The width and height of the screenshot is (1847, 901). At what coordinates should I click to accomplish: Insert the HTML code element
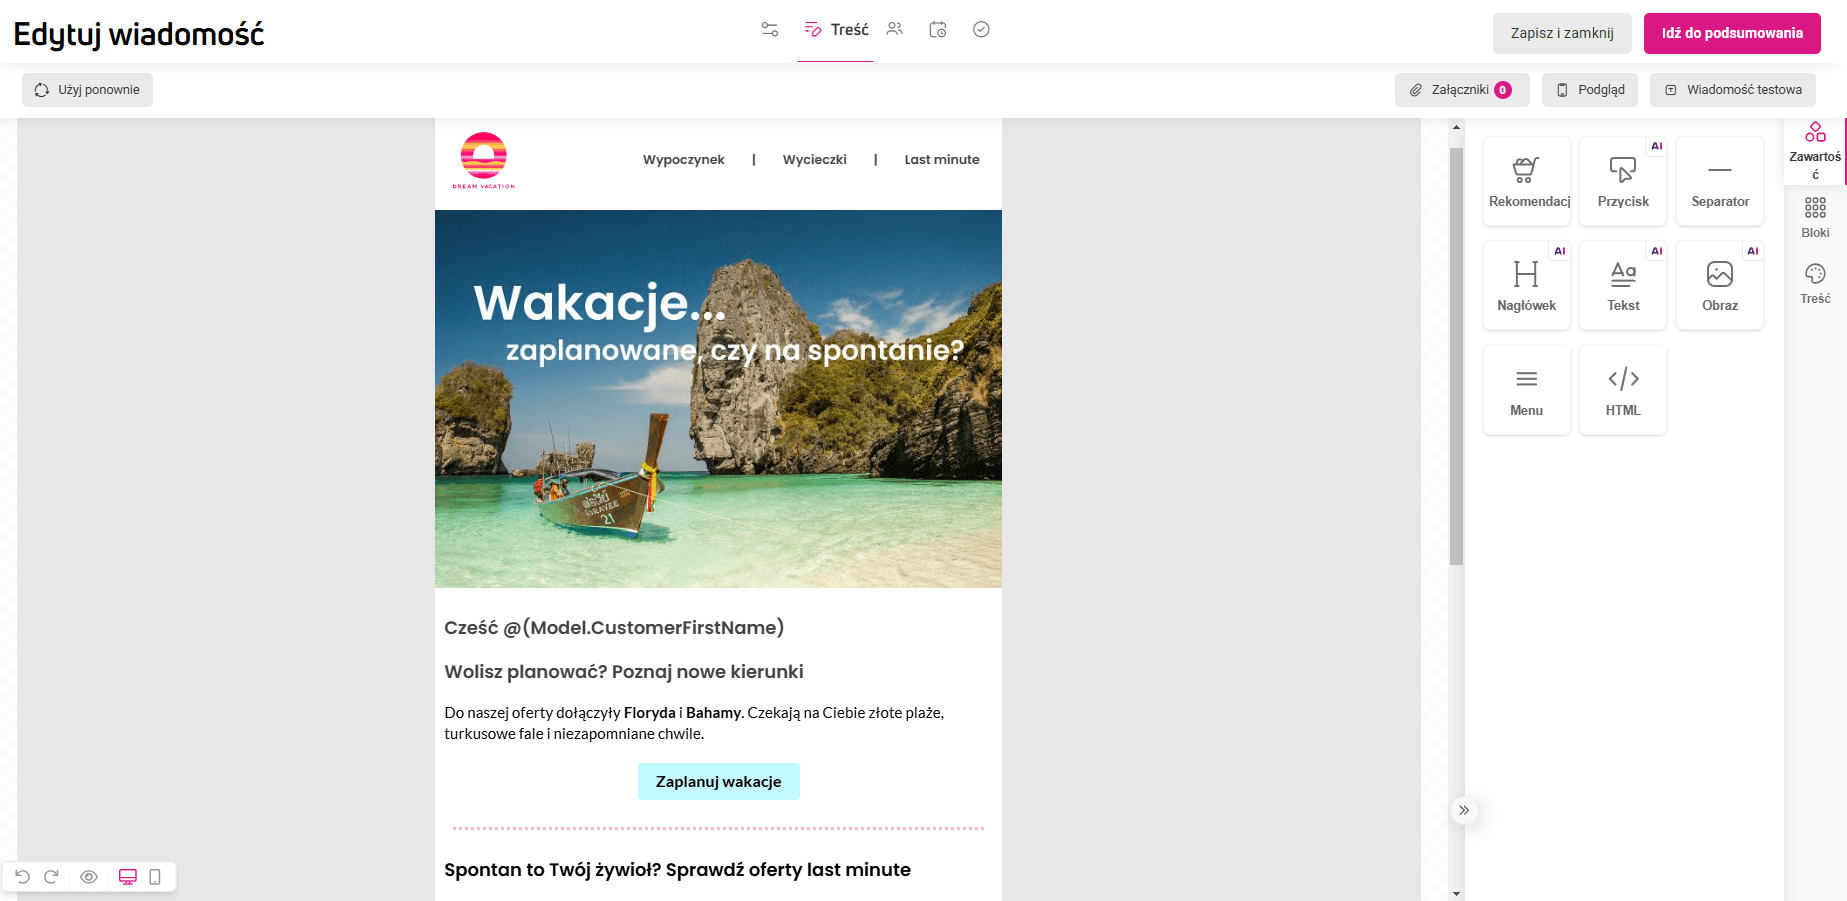pyautogui.click(x=1623, y=390)
